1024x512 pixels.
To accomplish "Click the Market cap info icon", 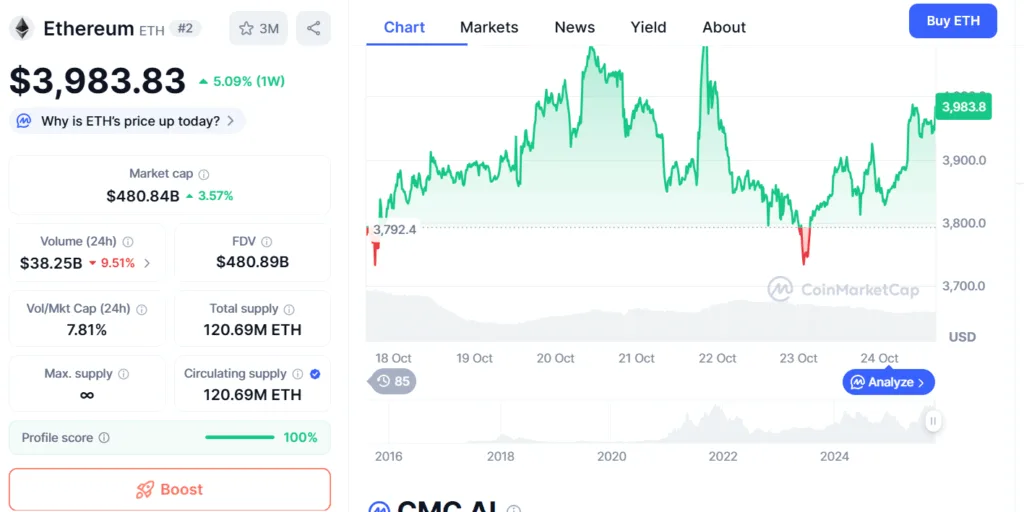I will click(x=204, y=174).
